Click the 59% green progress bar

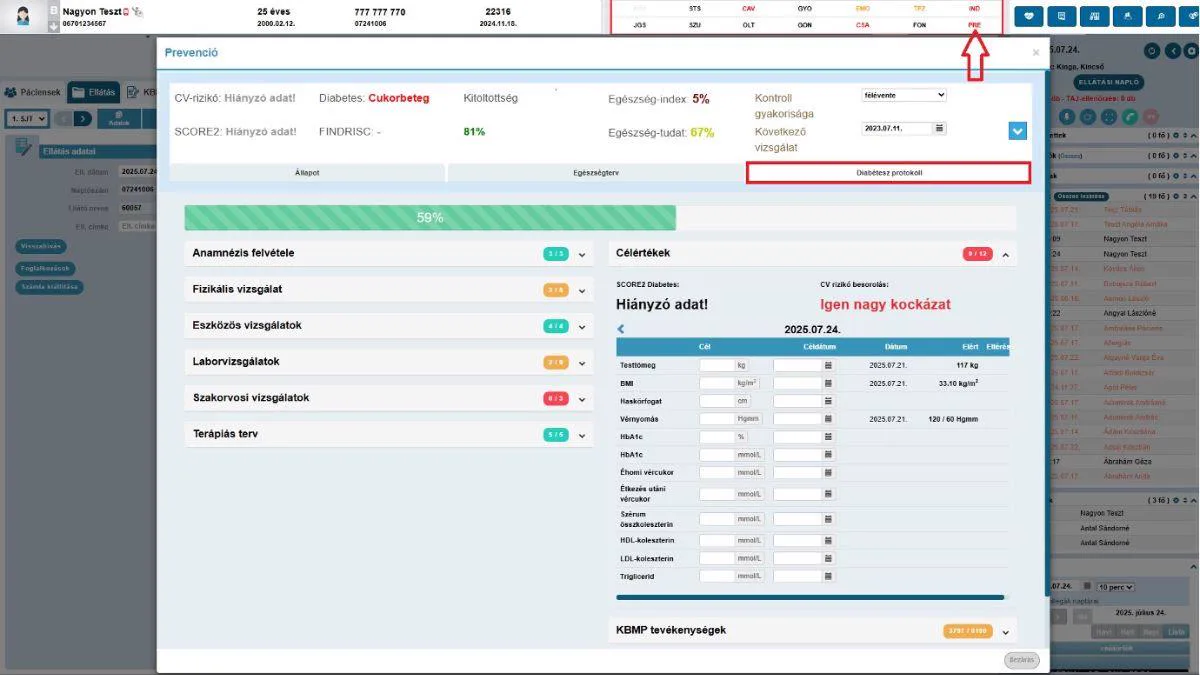coord(430,217)
